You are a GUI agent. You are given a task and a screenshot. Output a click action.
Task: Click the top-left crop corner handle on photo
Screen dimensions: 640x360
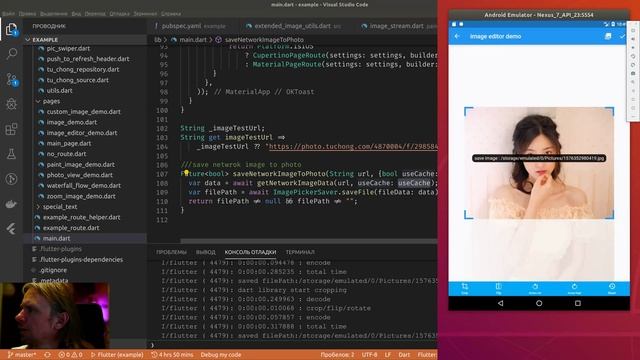[x=468, y=111]
